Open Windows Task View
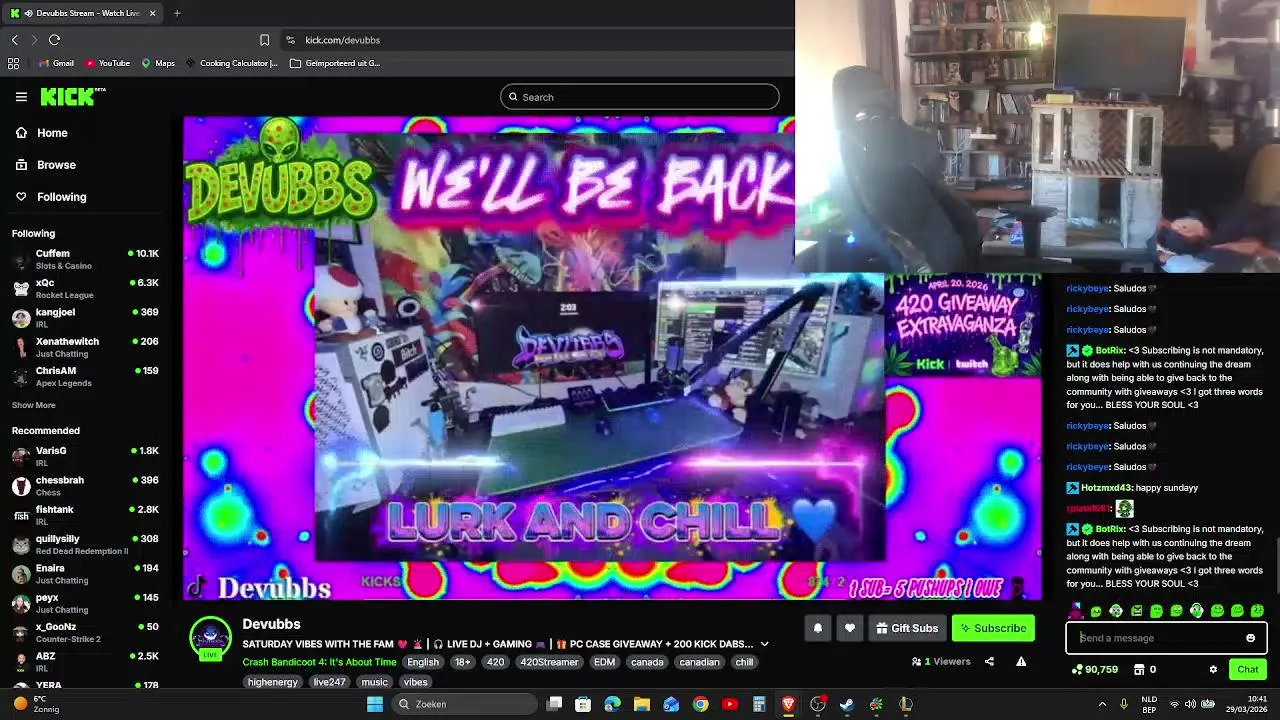 click(x=555, y=704)
